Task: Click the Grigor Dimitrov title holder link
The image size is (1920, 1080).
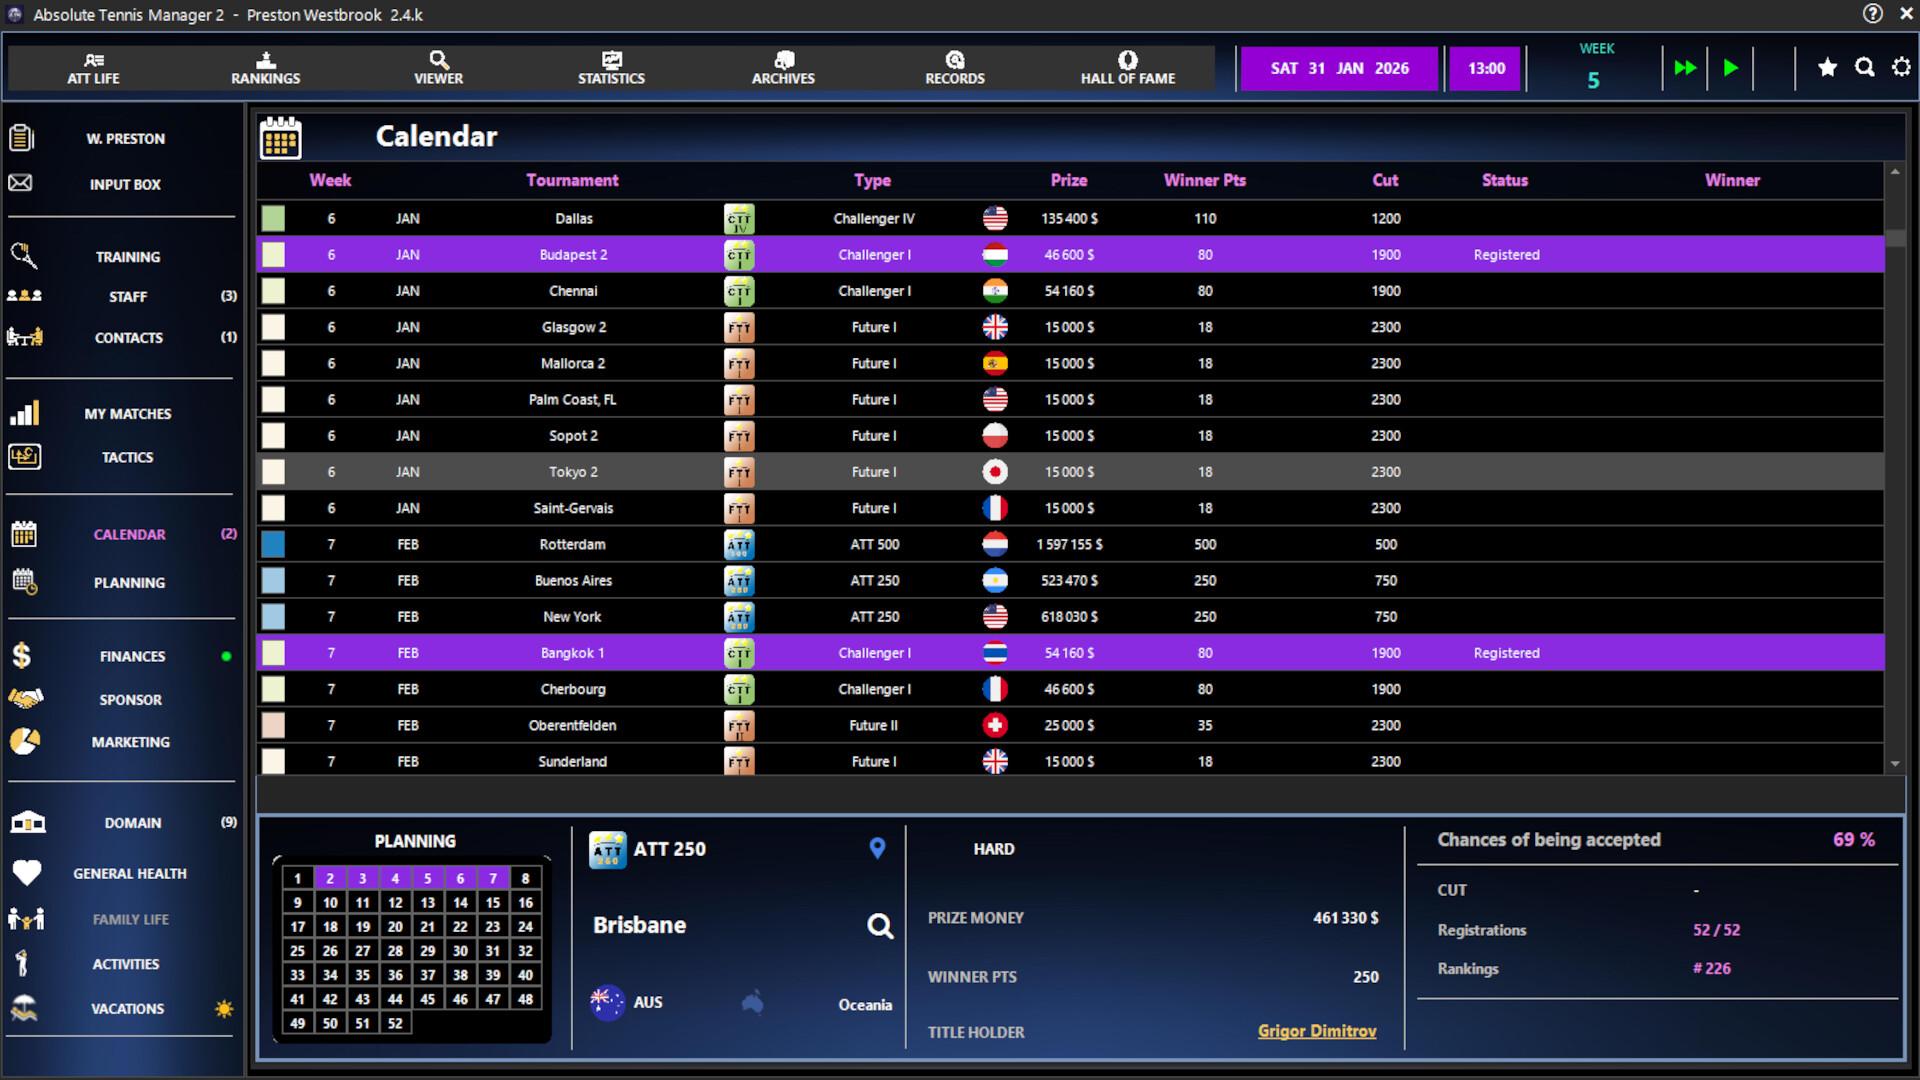Action: [1316, 1031]
